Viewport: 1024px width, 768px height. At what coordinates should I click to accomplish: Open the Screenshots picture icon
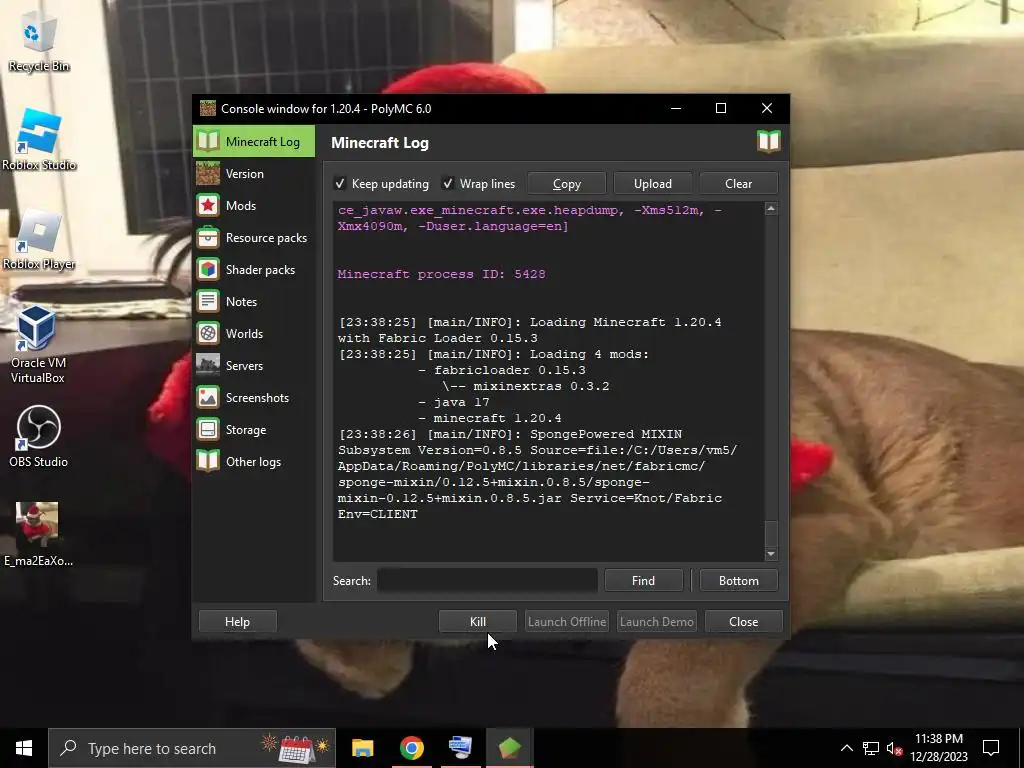tap(208, 397)
